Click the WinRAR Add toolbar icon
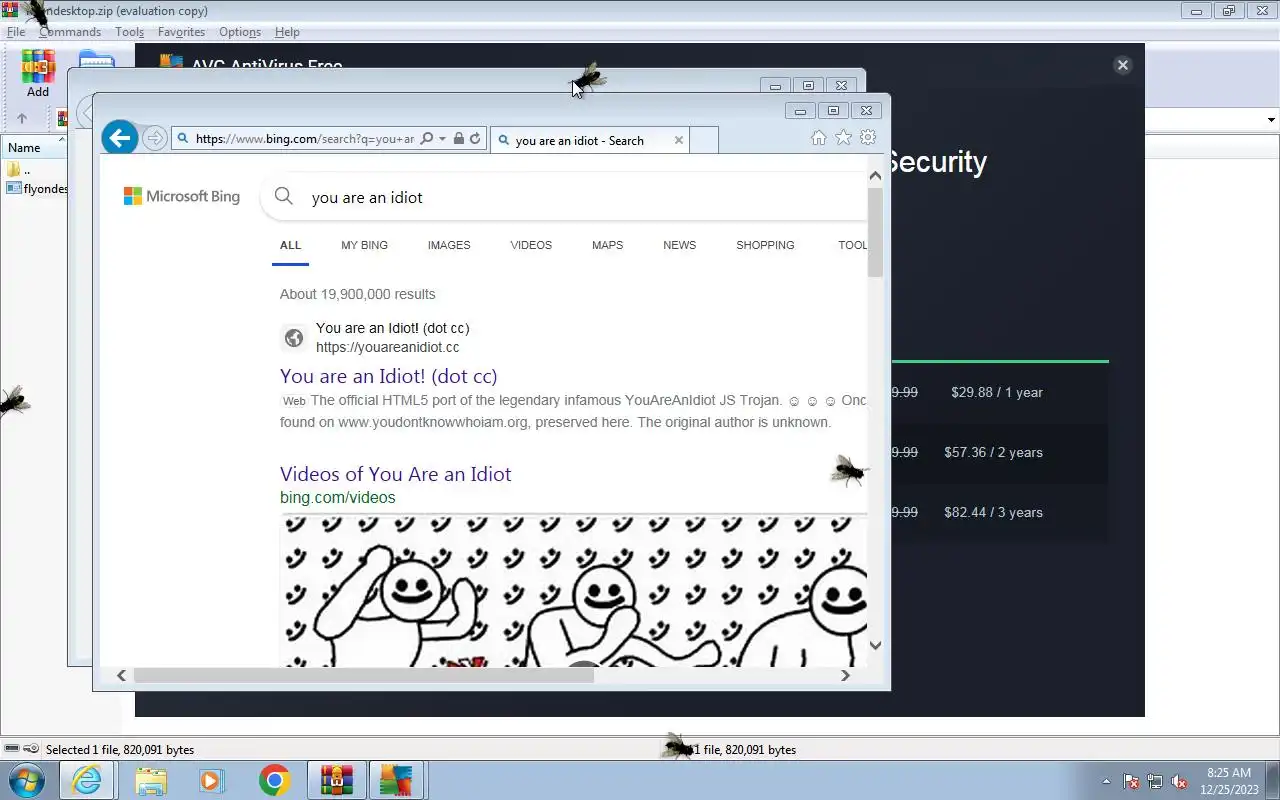 38,73
